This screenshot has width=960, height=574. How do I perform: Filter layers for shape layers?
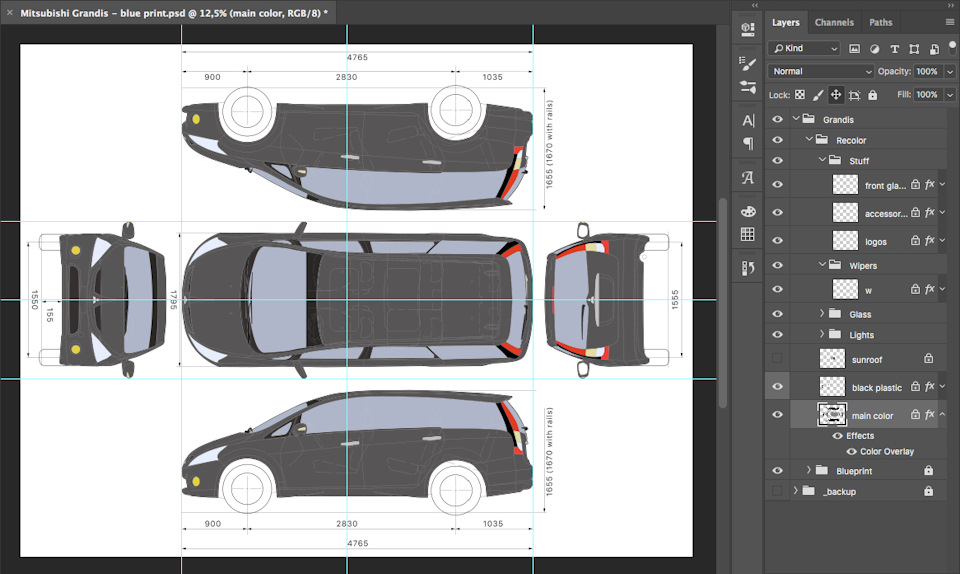pos(914,48)
